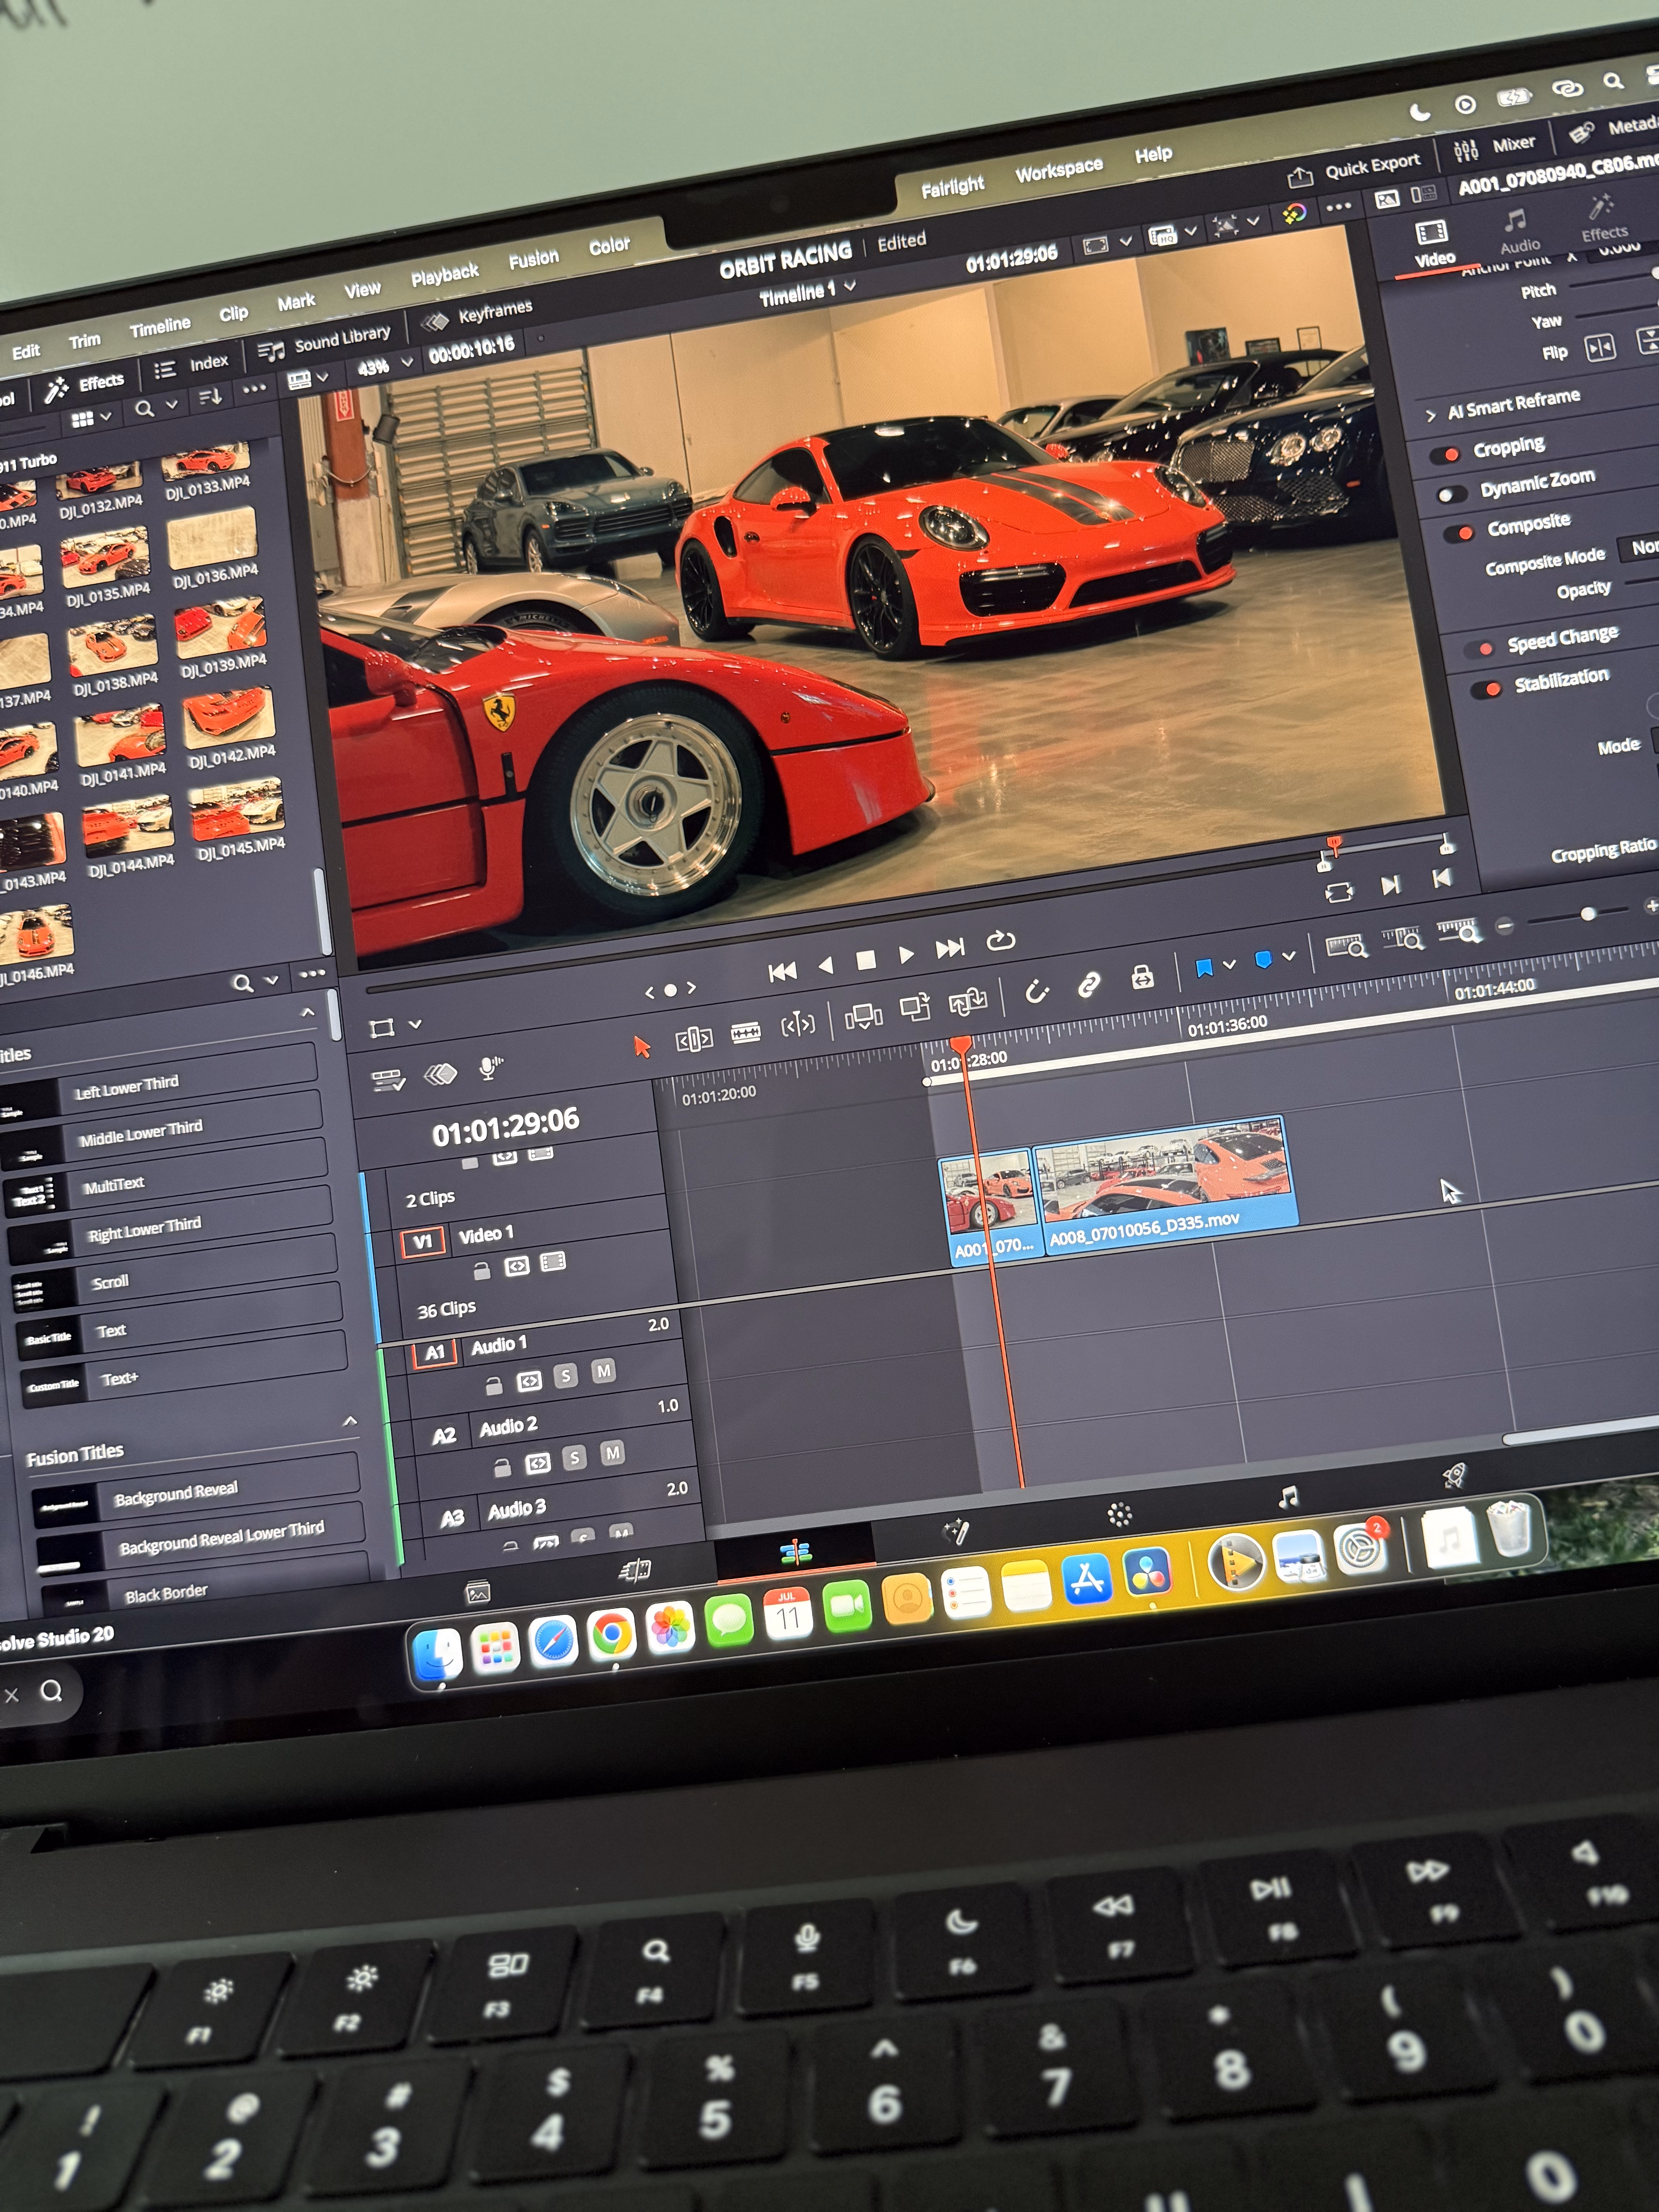Viewport: 1659px width, 2212px height.
Task: Open Safari from the Dock
Action: pyautogui.click(x=553, y=1641)
